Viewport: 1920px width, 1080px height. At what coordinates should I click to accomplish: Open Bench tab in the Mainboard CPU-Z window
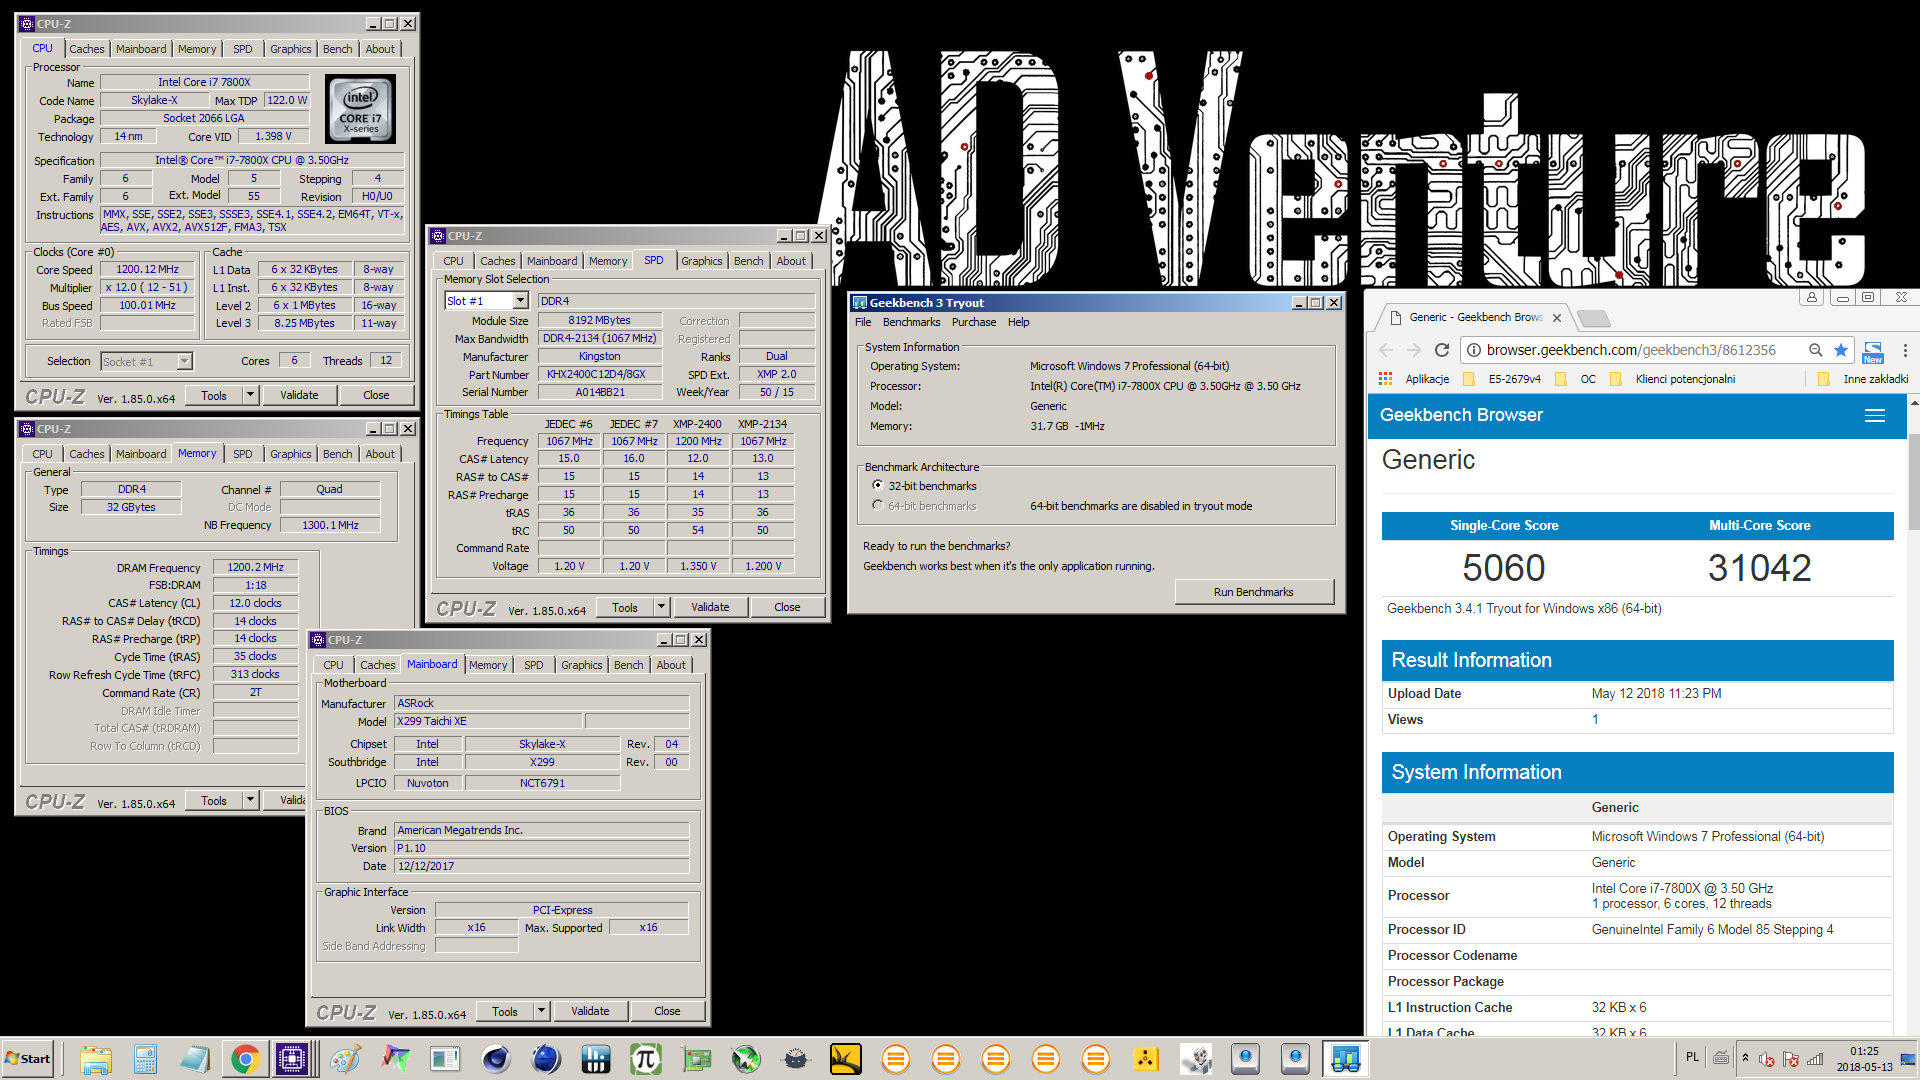[x=628, y=665]
